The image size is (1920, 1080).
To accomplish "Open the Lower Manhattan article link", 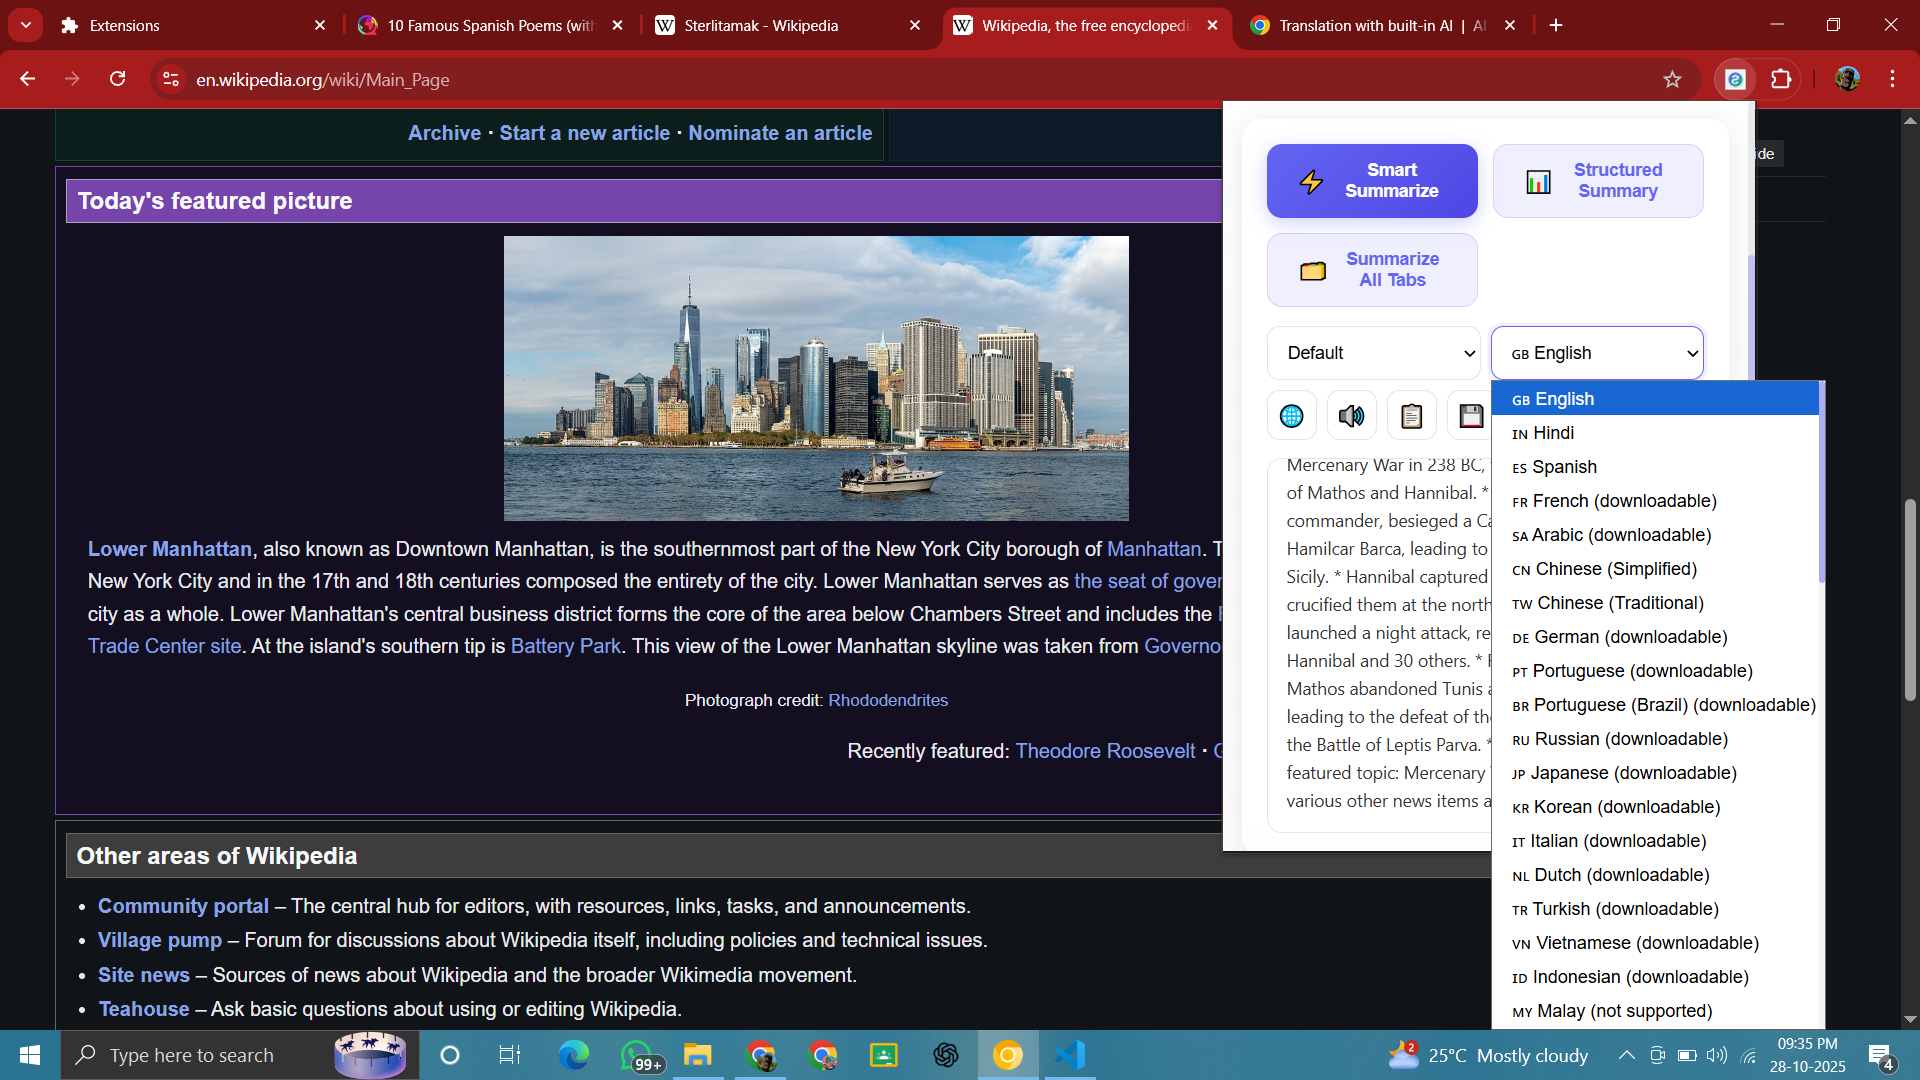I will [x=169, y=549].
